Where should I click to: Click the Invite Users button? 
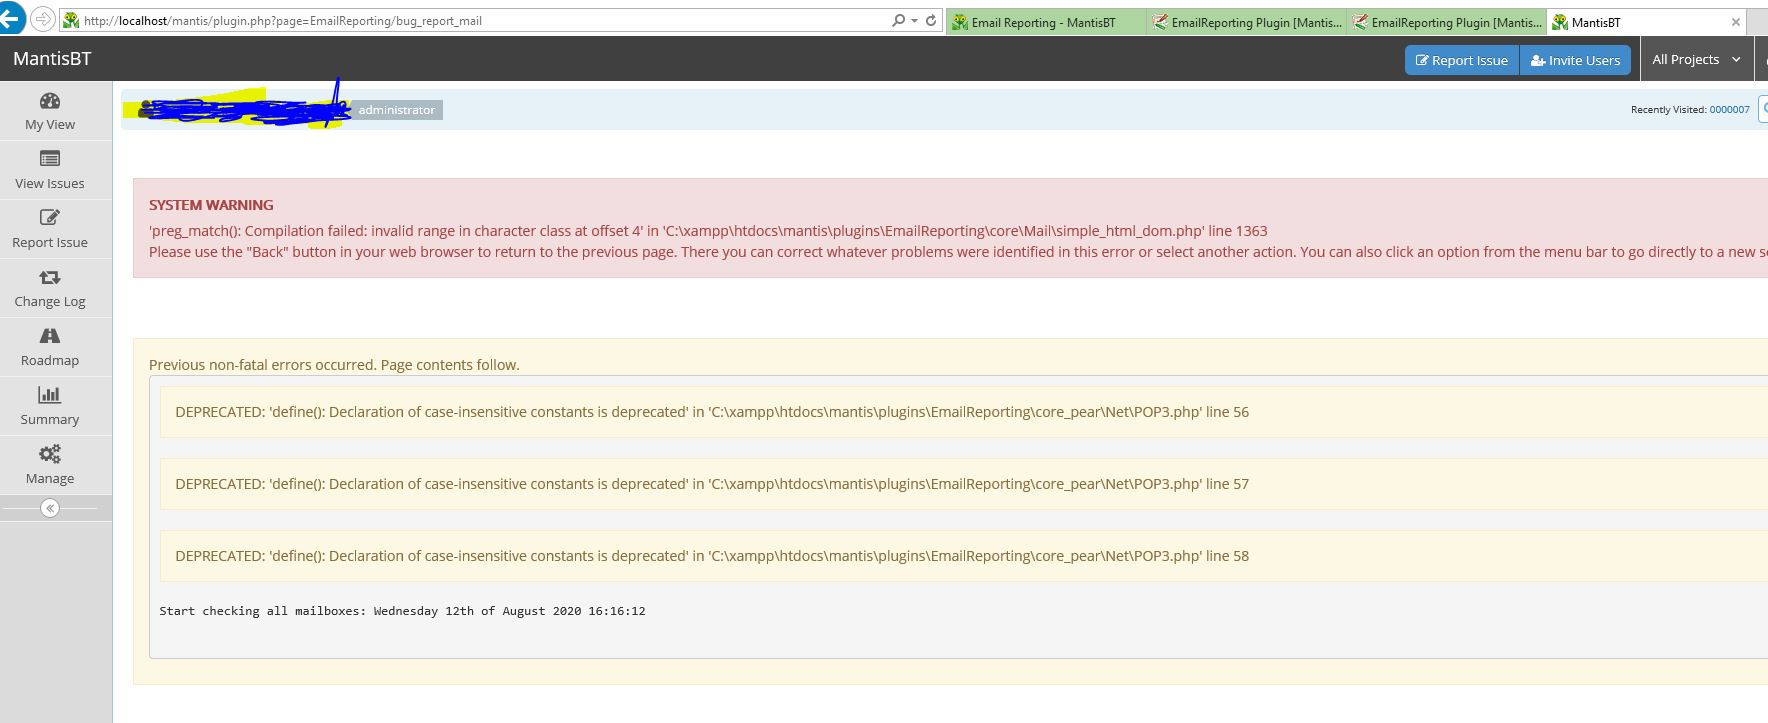tap(1575, 60)
